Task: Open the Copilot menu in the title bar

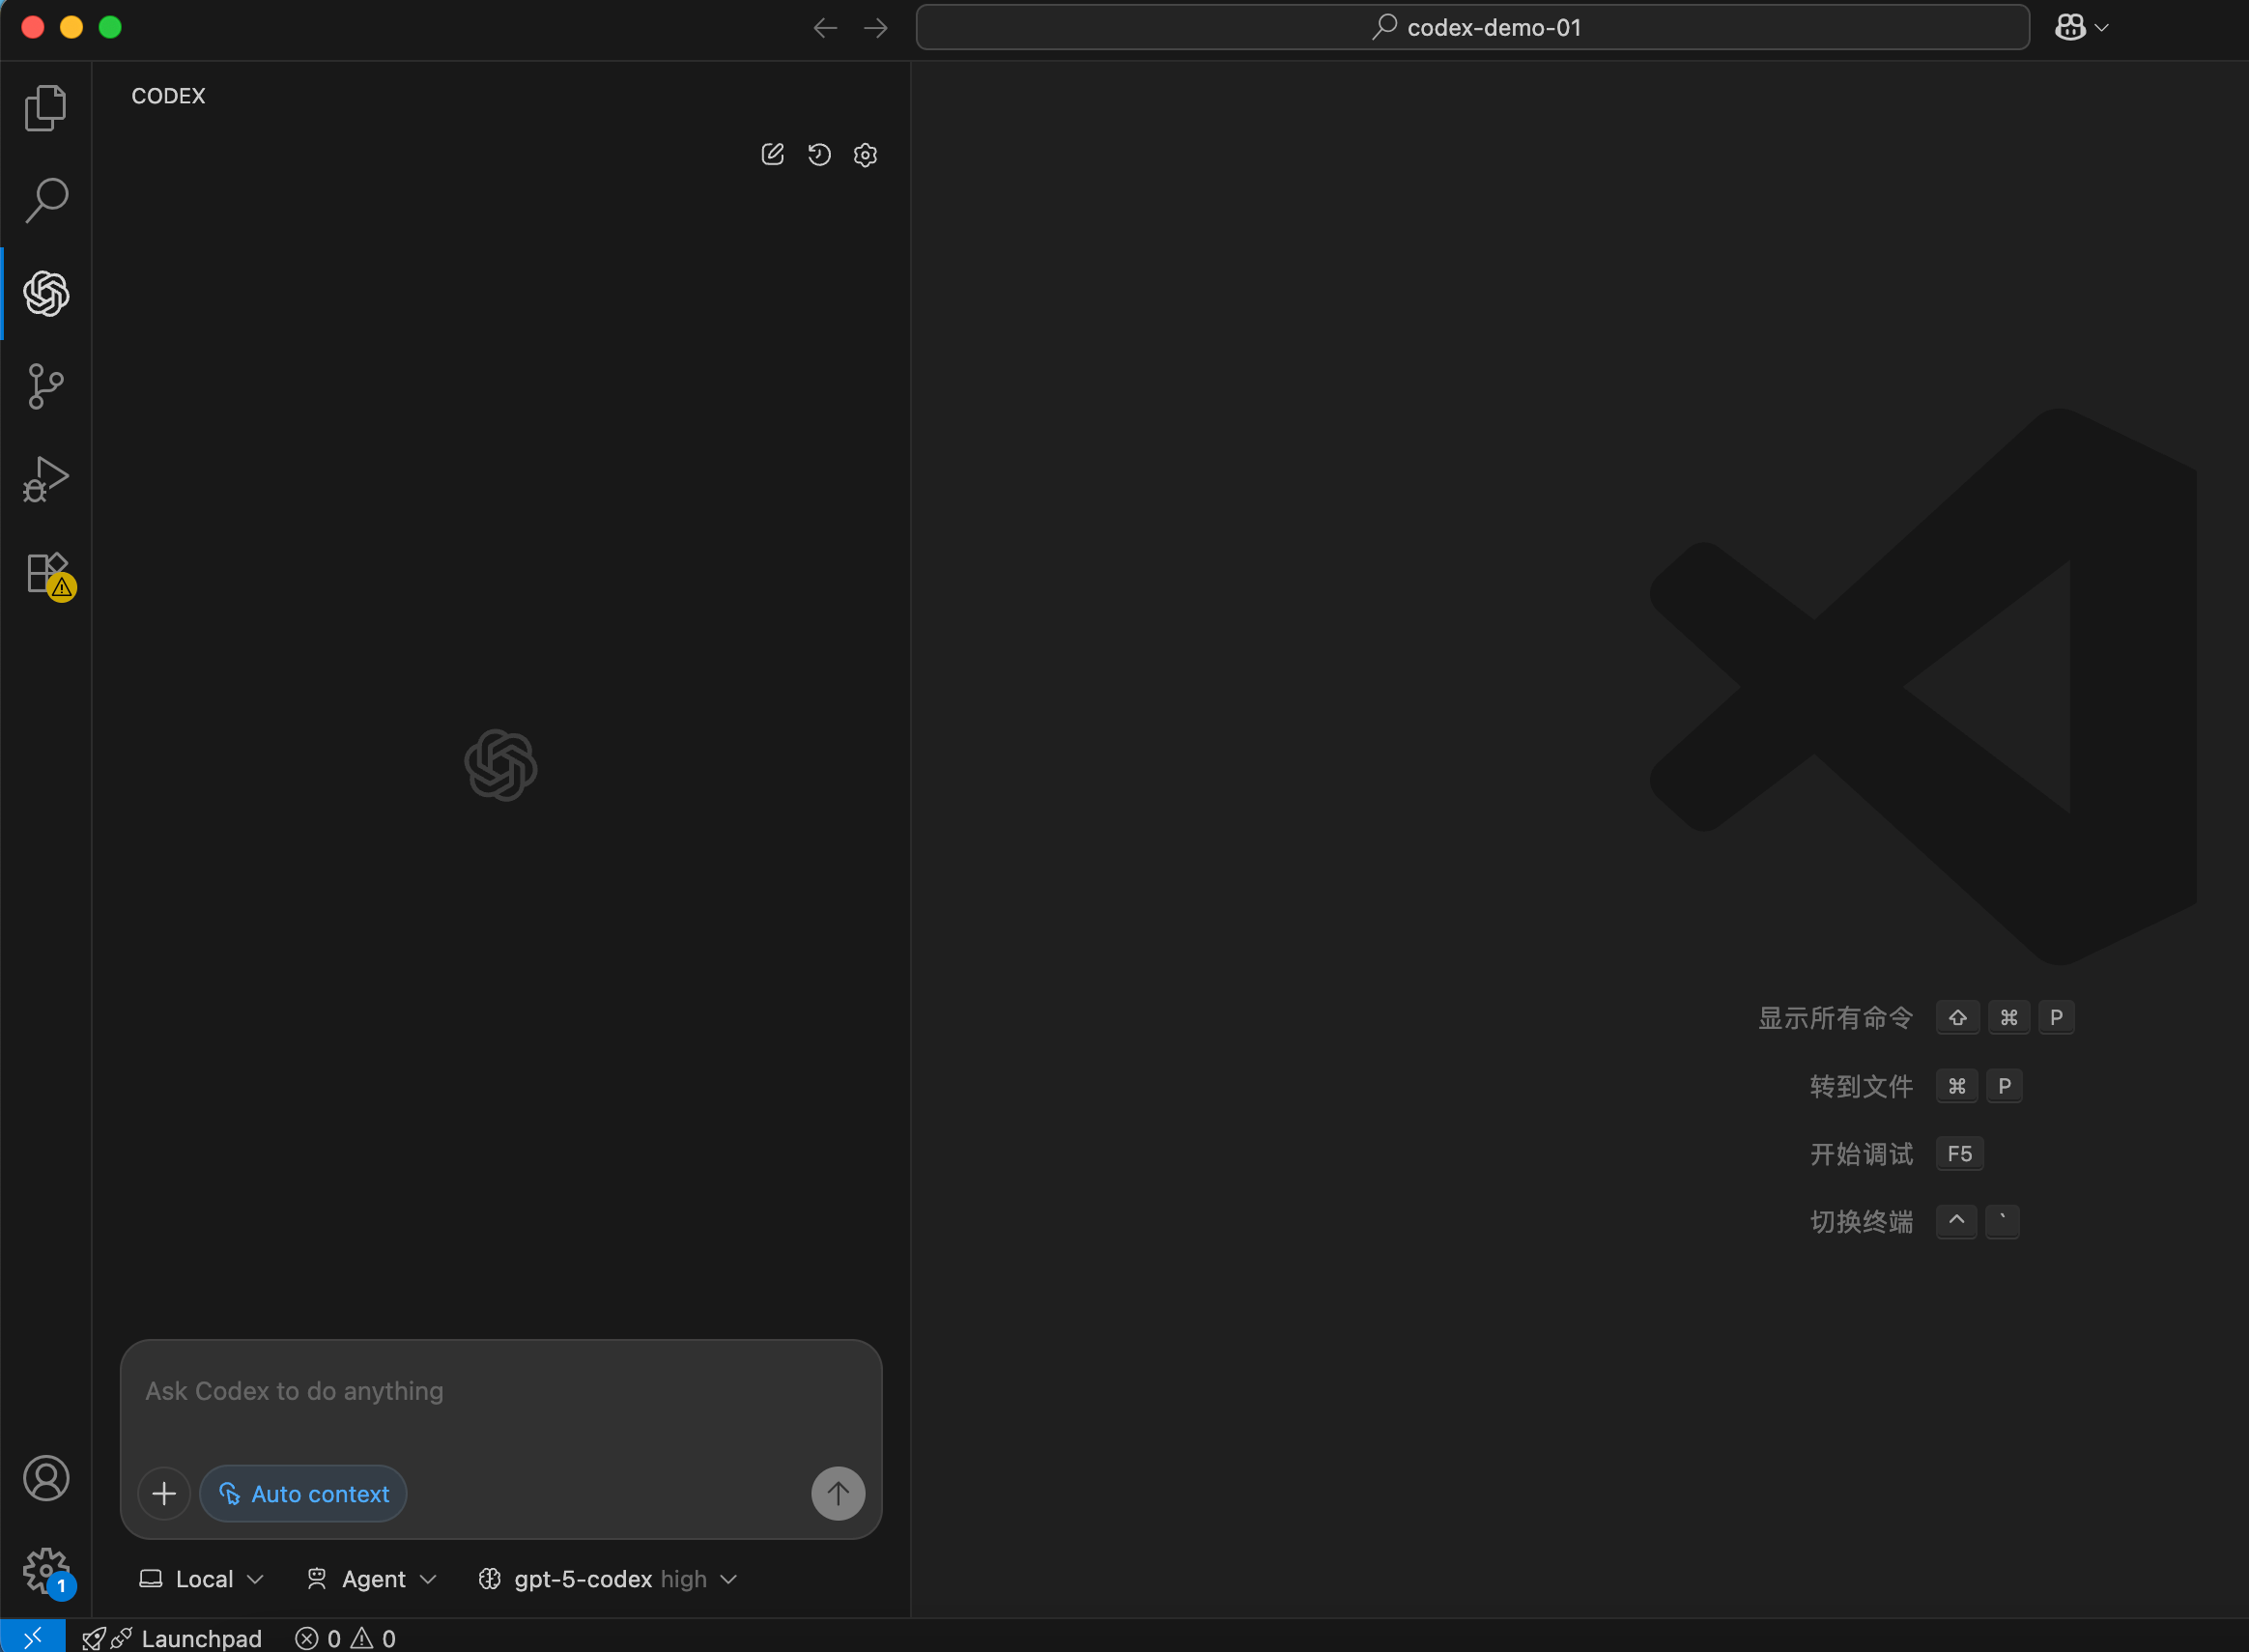Action: point(2079,27)
